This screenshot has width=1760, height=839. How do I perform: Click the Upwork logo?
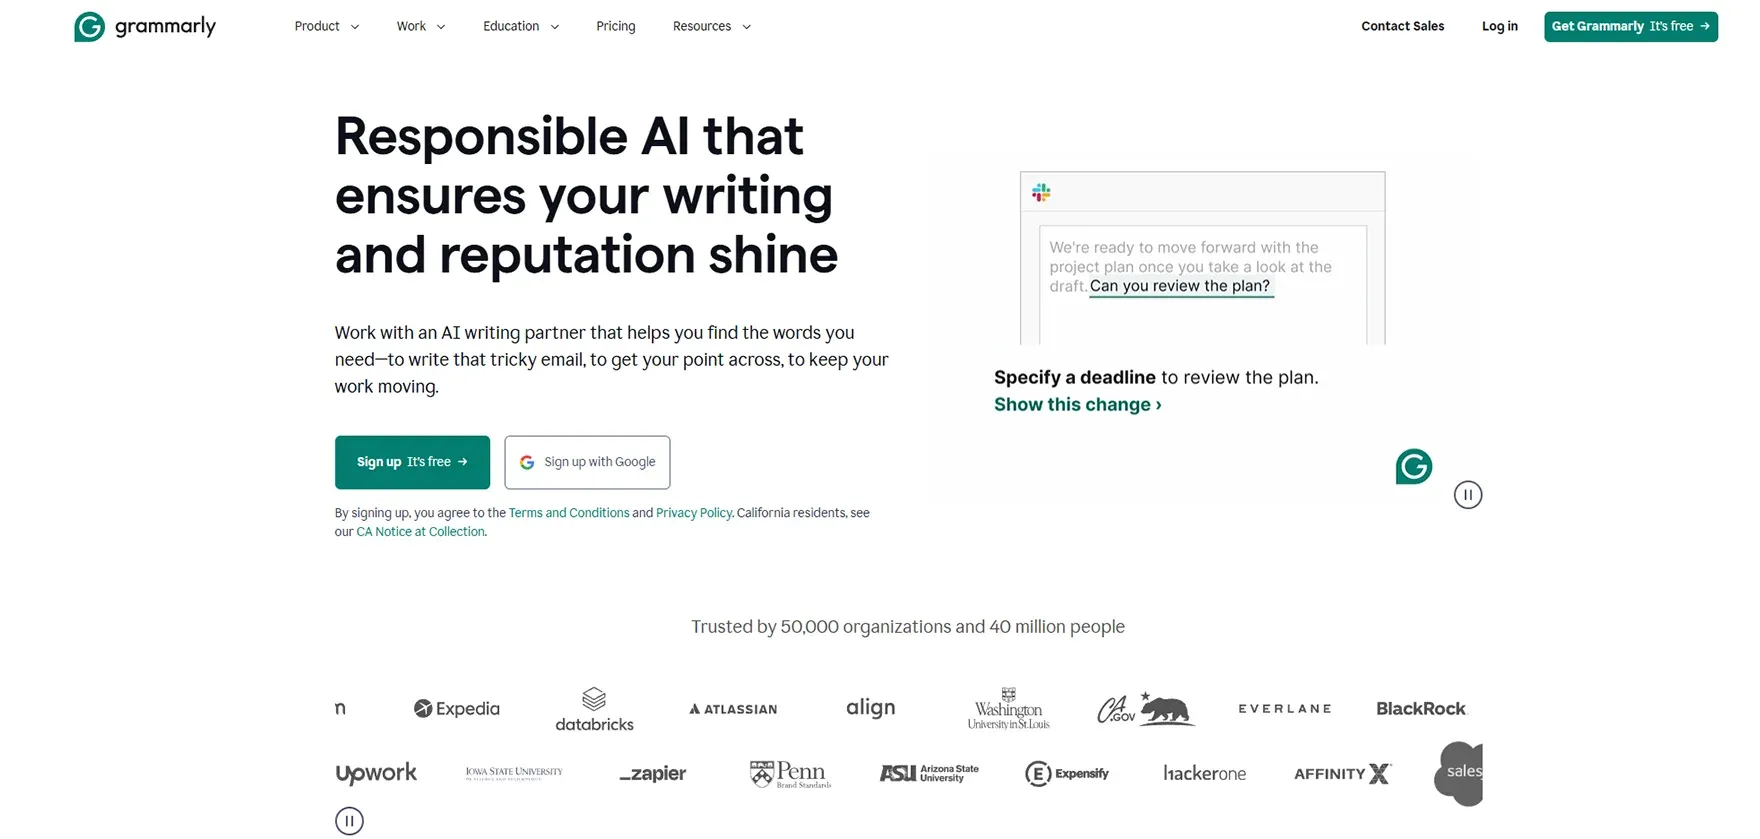[376, 773]
